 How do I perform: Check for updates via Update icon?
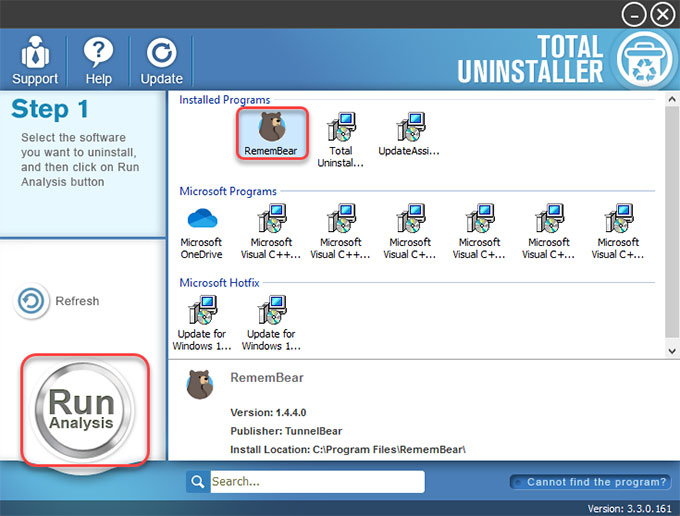(161, 60)
